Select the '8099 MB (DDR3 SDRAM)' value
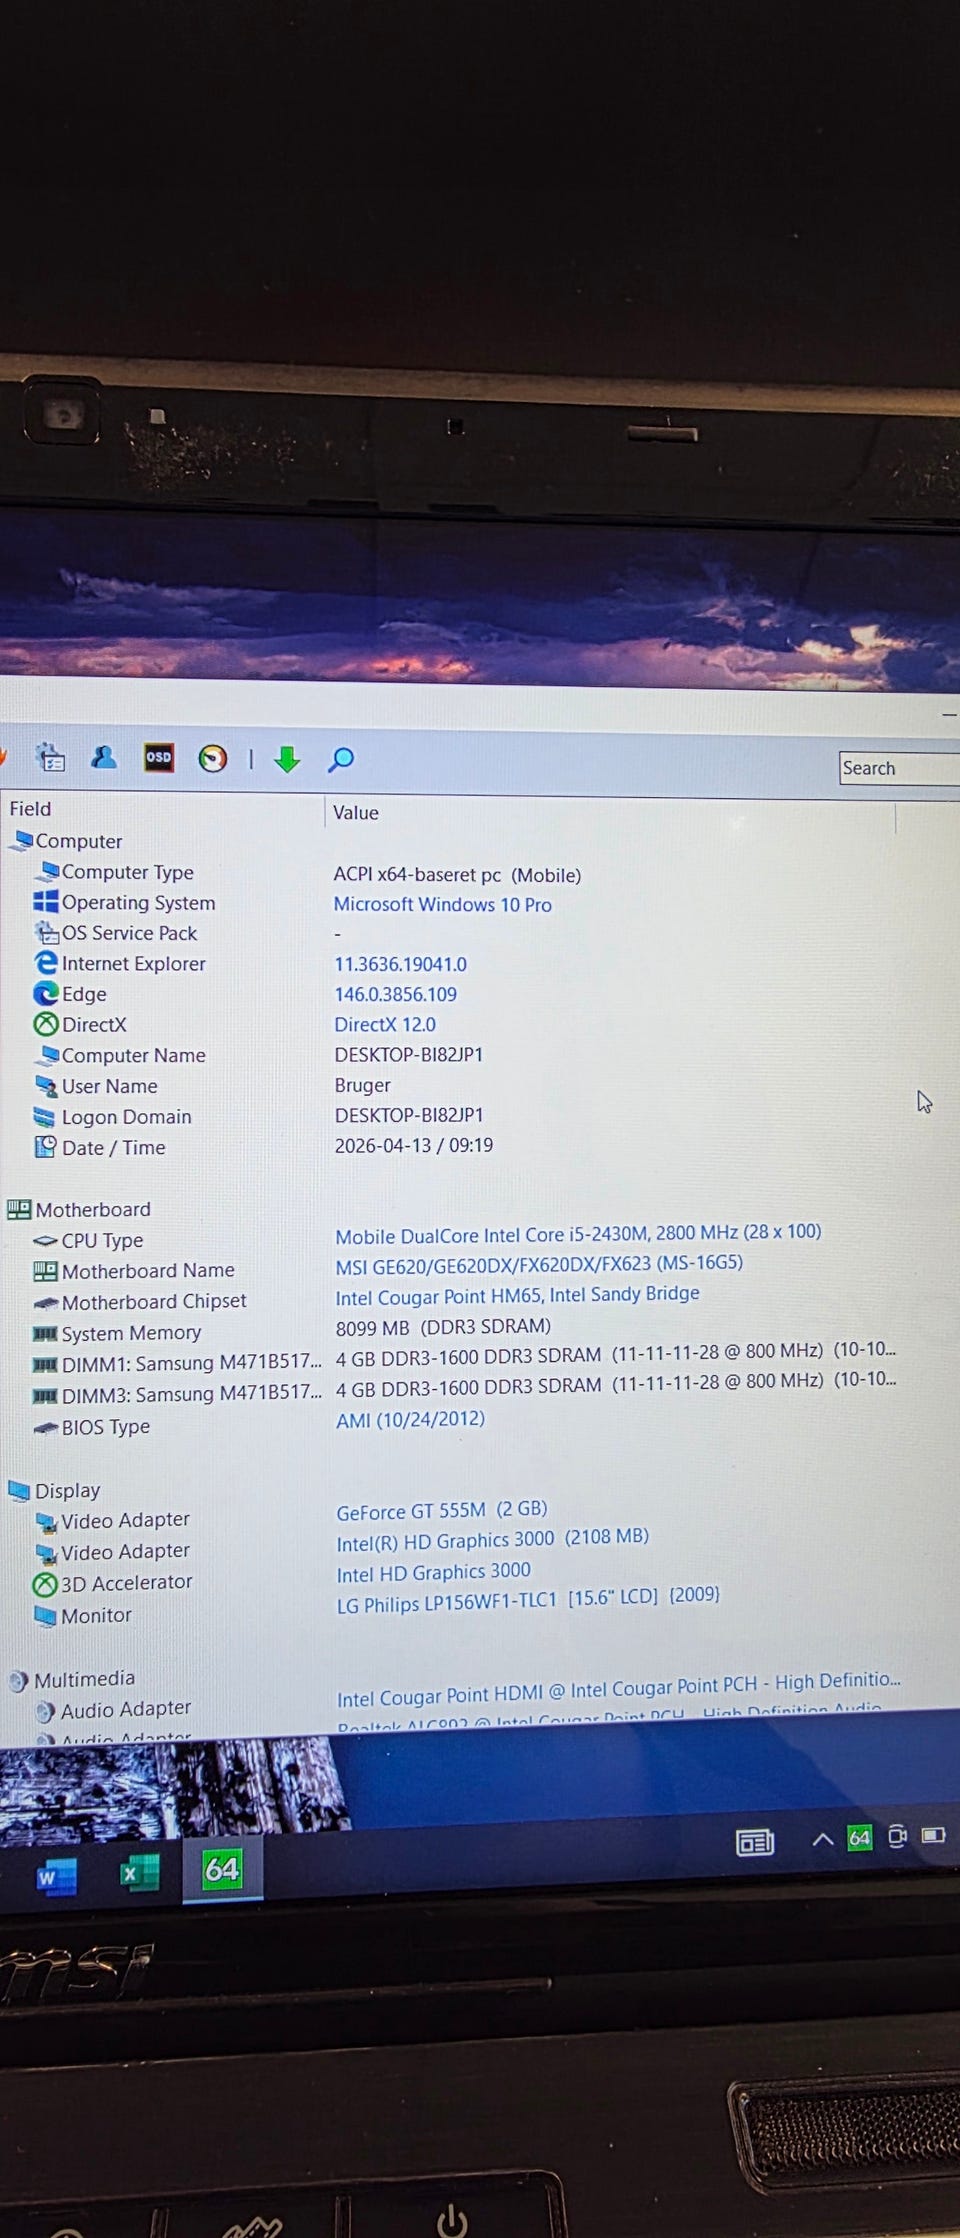The image size is (960, 2238). 443,1327
